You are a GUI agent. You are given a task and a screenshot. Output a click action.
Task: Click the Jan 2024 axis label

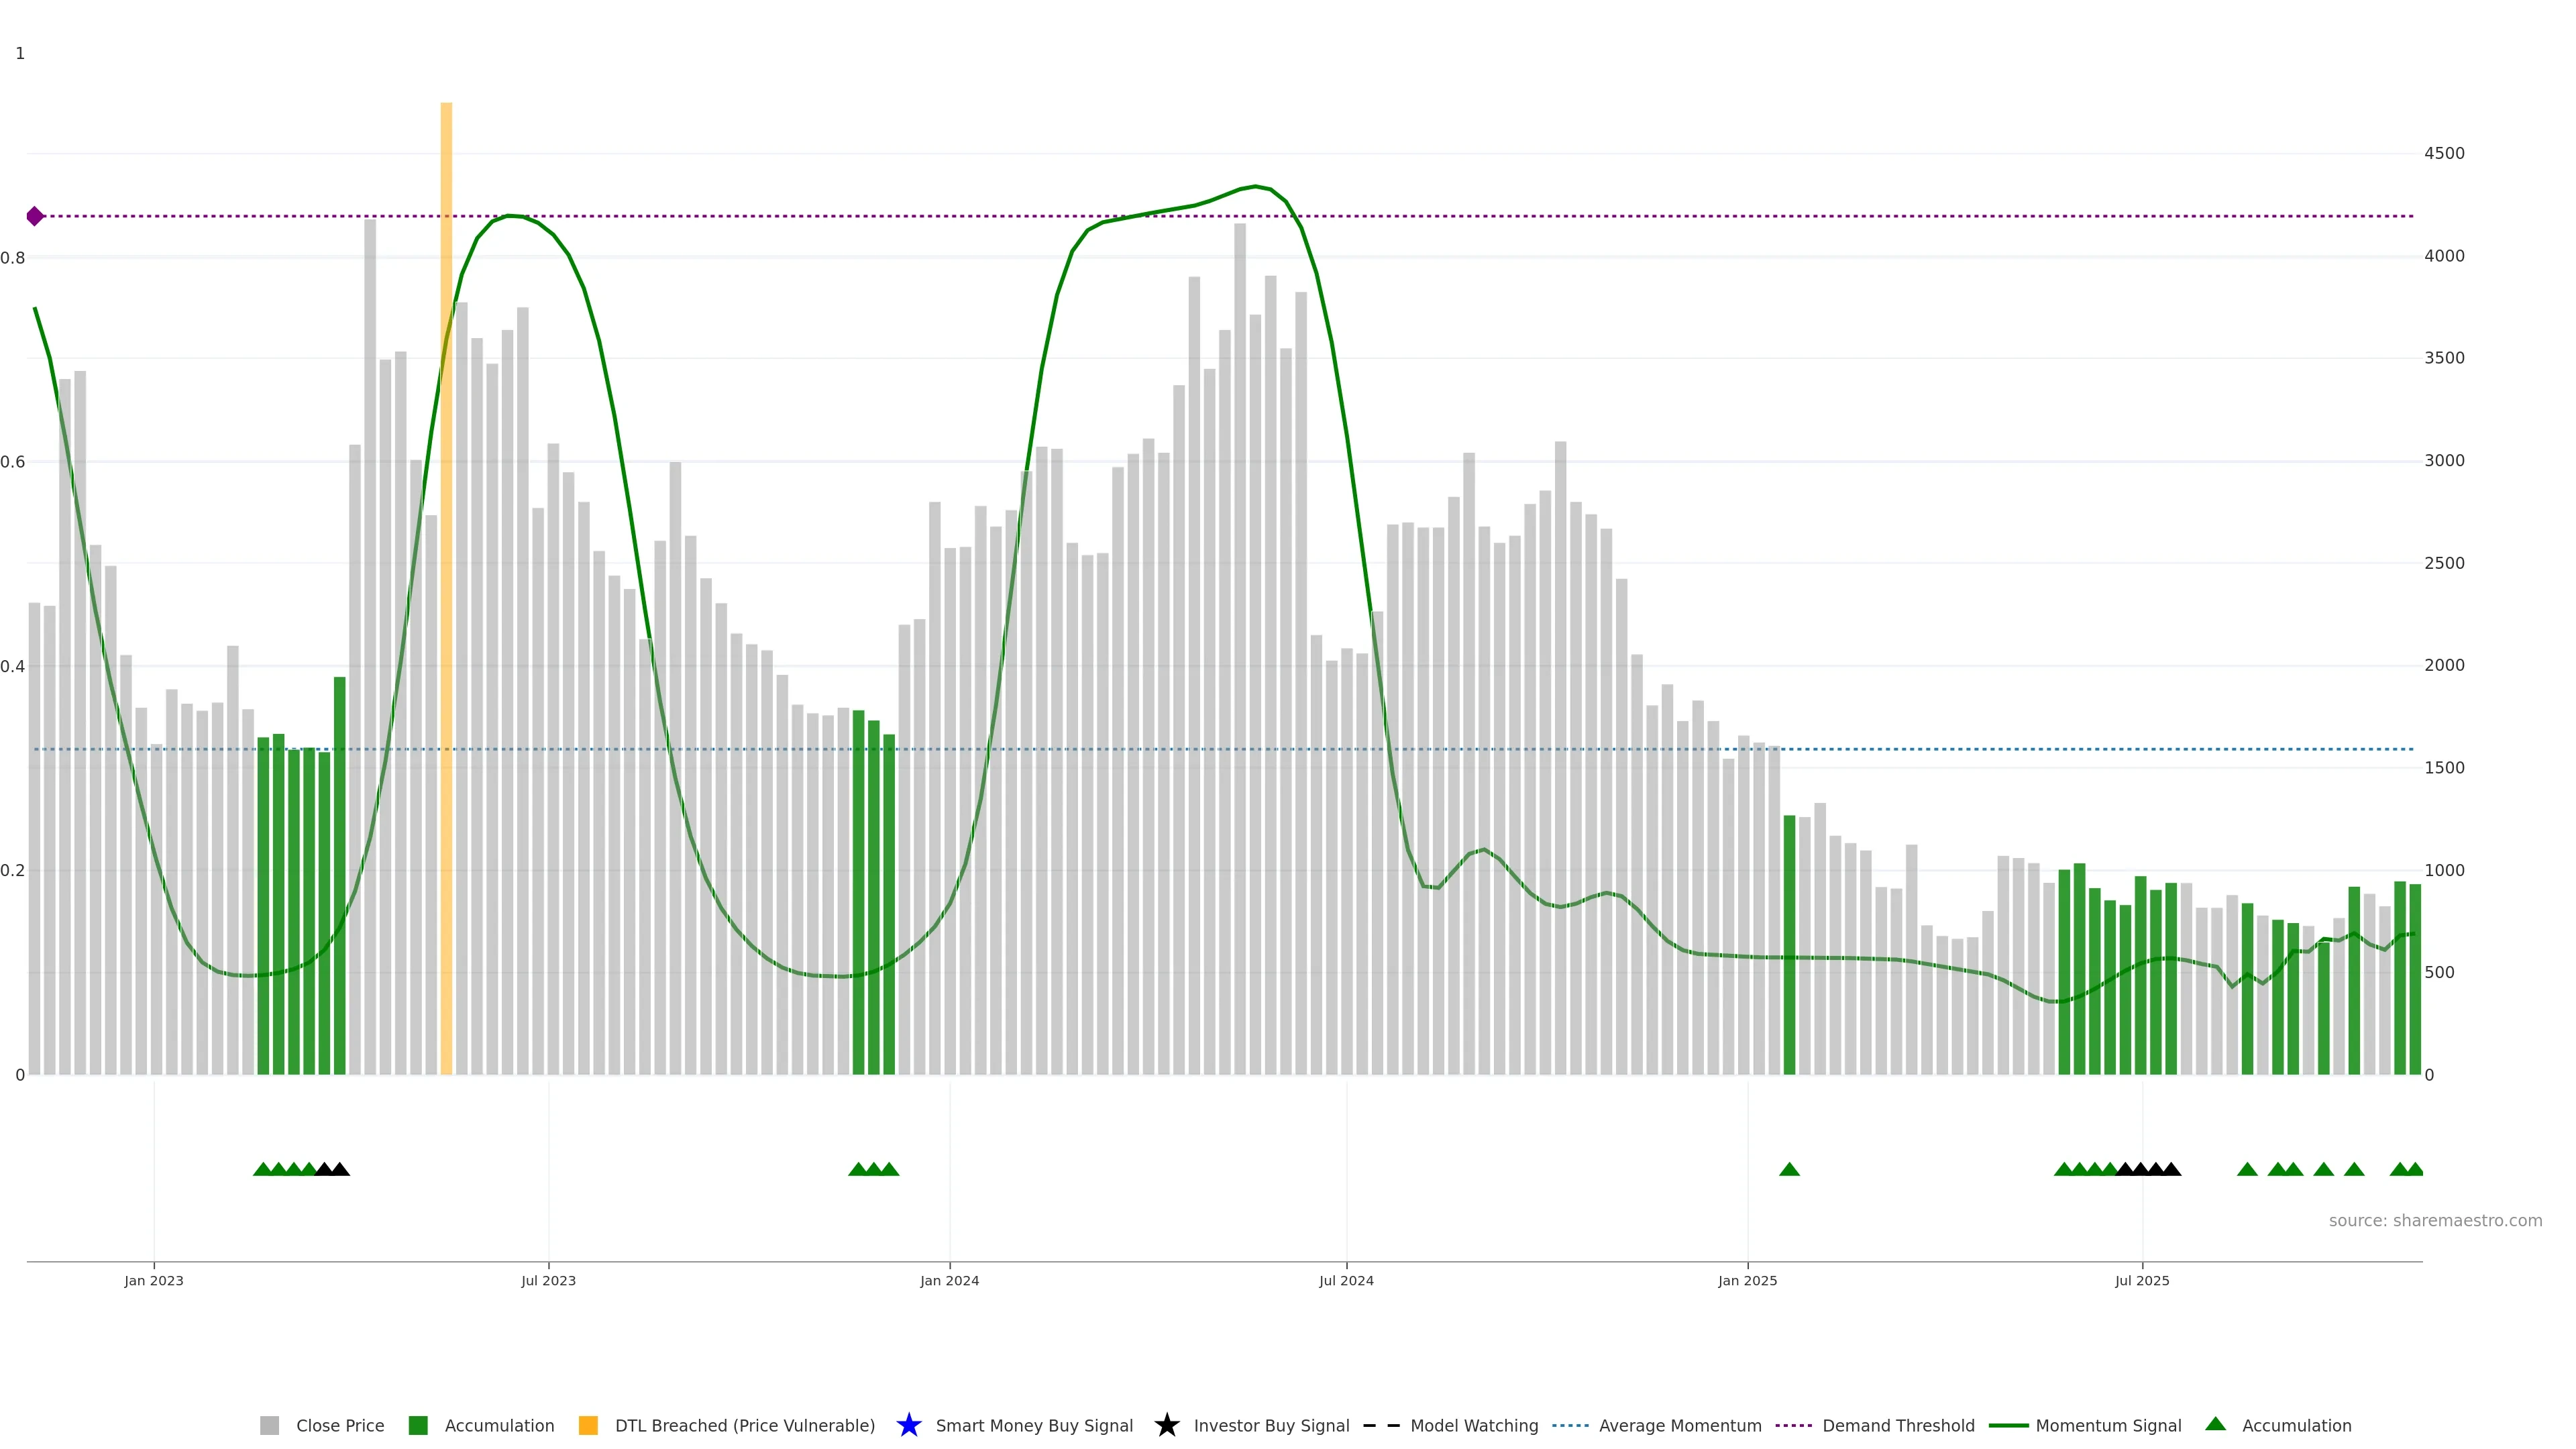(x=949, y=1280)
